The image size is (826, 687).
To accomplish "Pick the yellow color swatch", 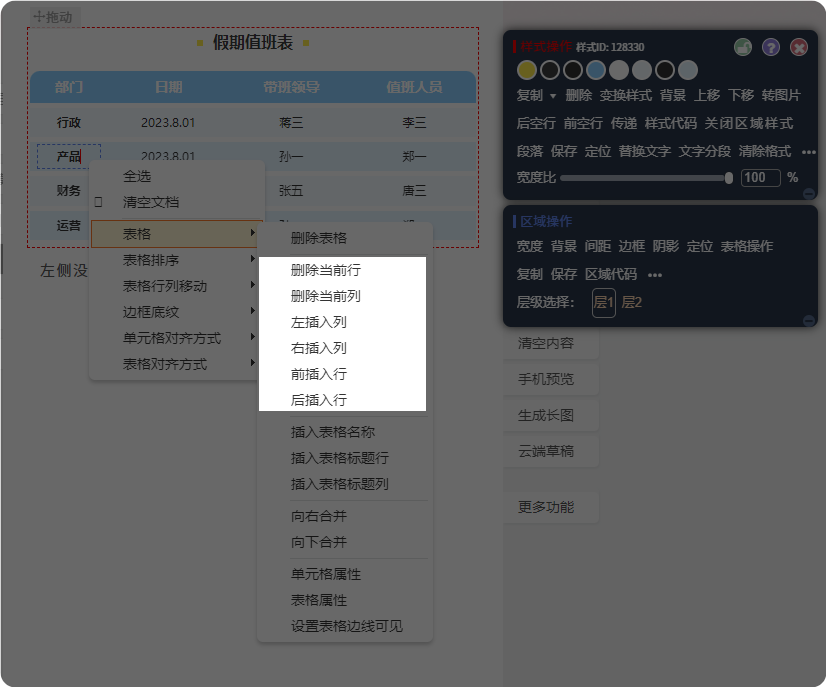I will click(527, 70).
